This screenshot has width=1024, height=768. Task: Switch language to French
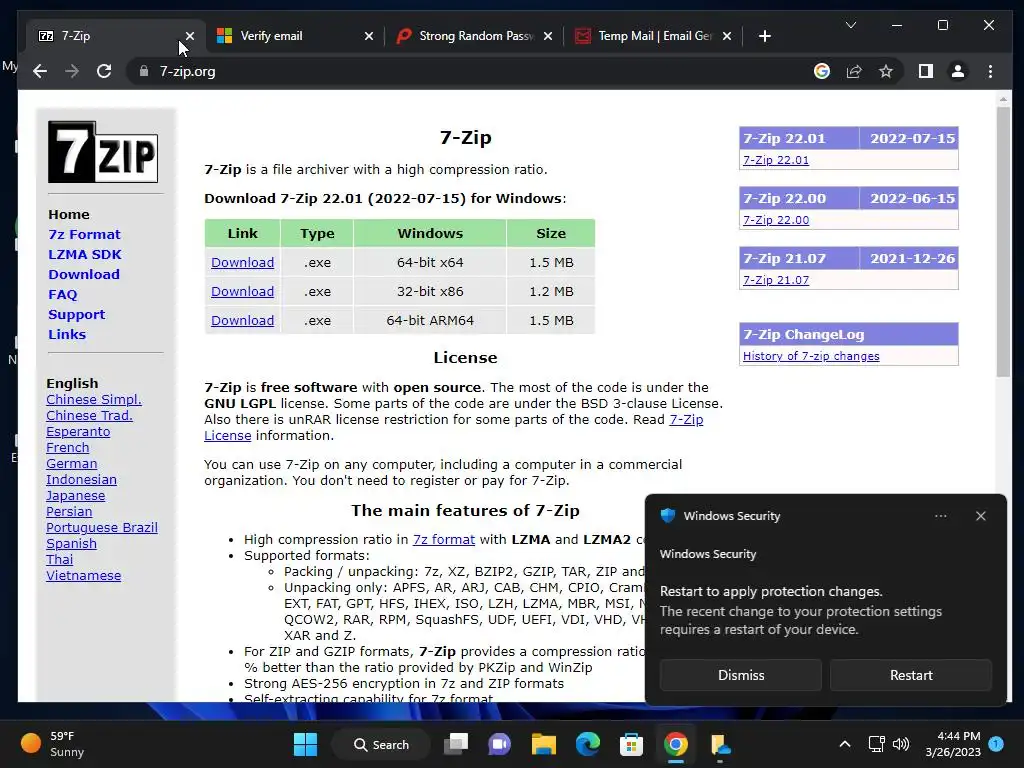(x=67, y=447)
